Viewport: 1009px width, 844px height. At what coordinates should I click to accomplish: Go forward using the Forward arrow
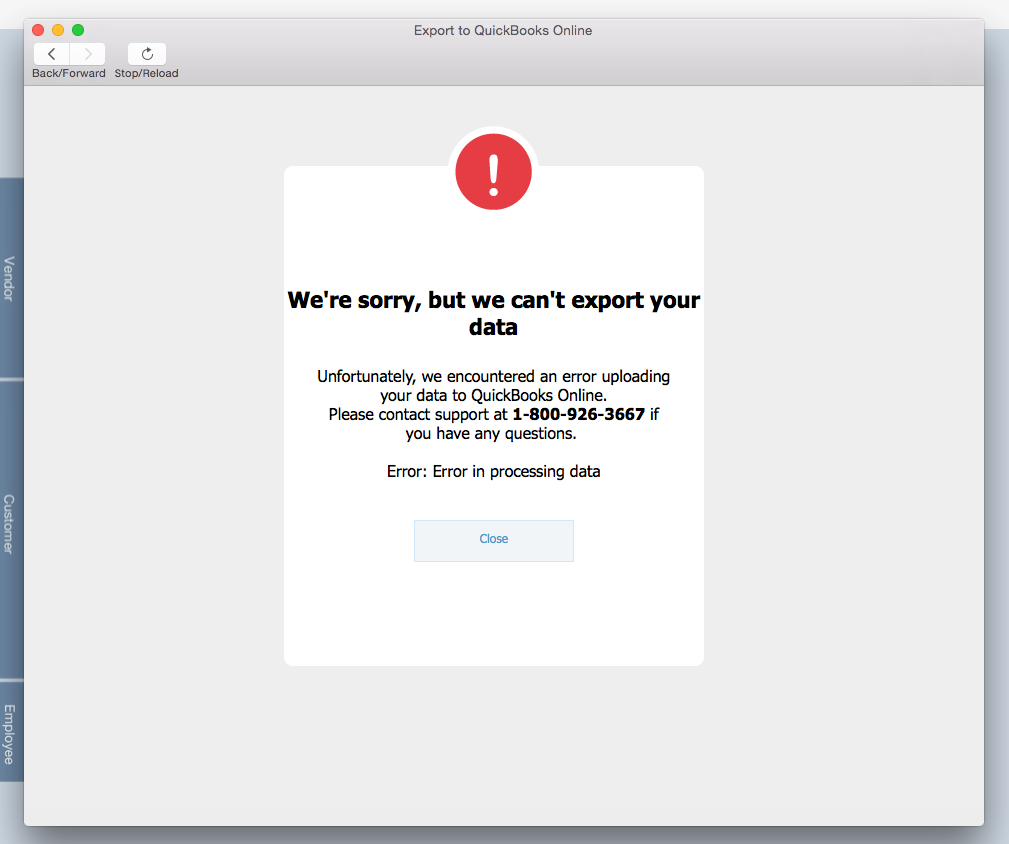88,54
